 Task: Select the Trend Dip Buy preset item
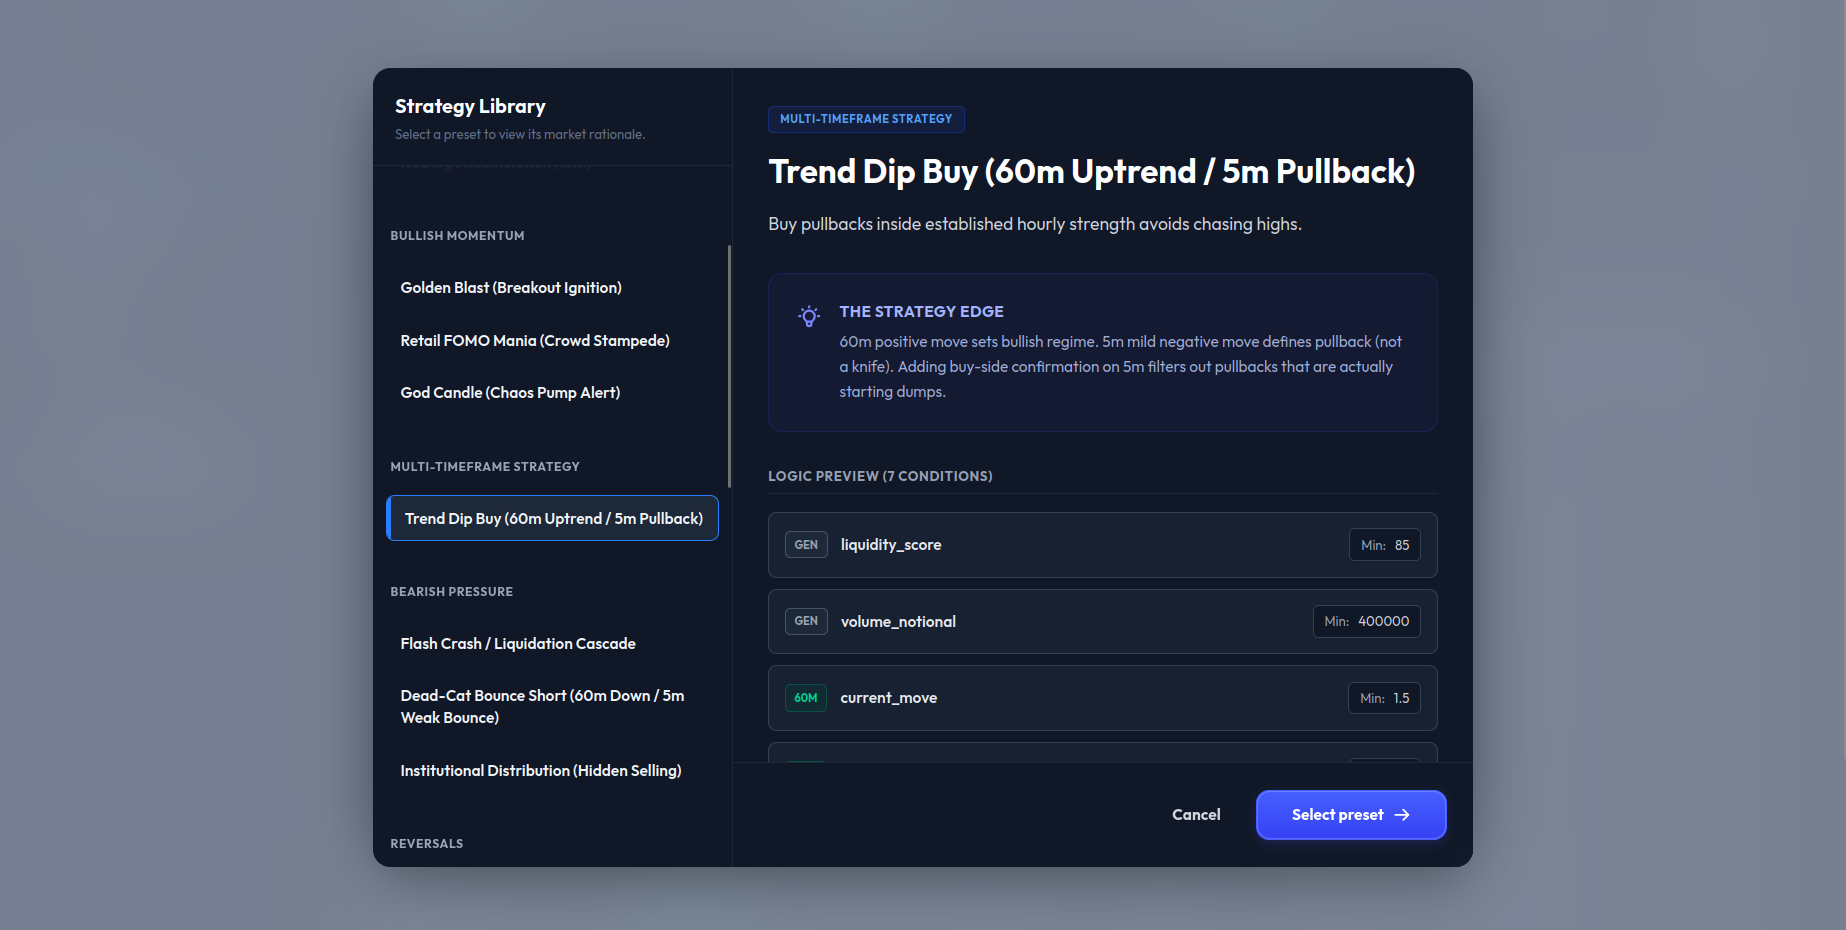click(x=553, y=518)
